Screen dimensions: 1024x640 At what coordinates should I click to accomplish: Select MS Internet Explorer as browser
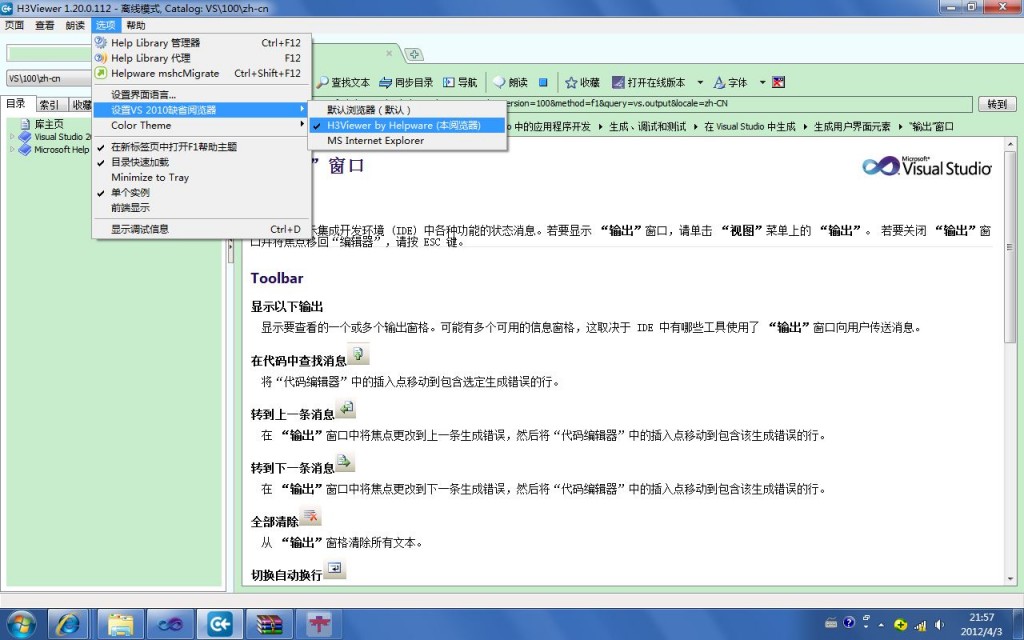tap(408, 140)
